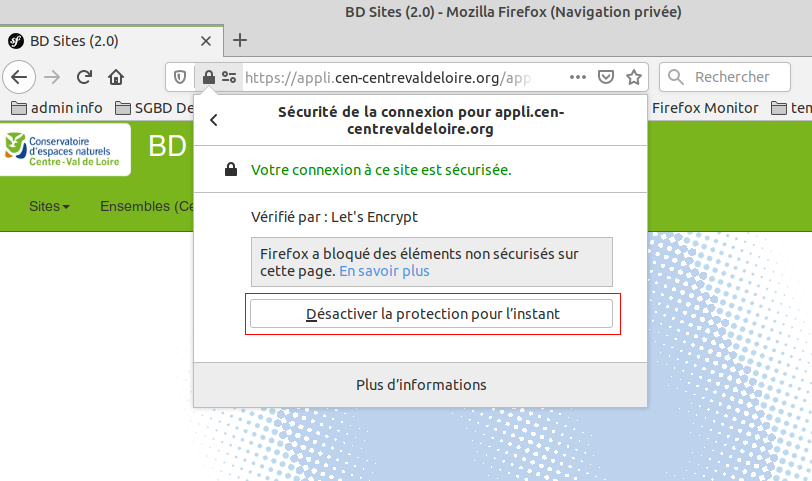Reload the current page
Screen dimensions: 812x481
coord(85,77)
